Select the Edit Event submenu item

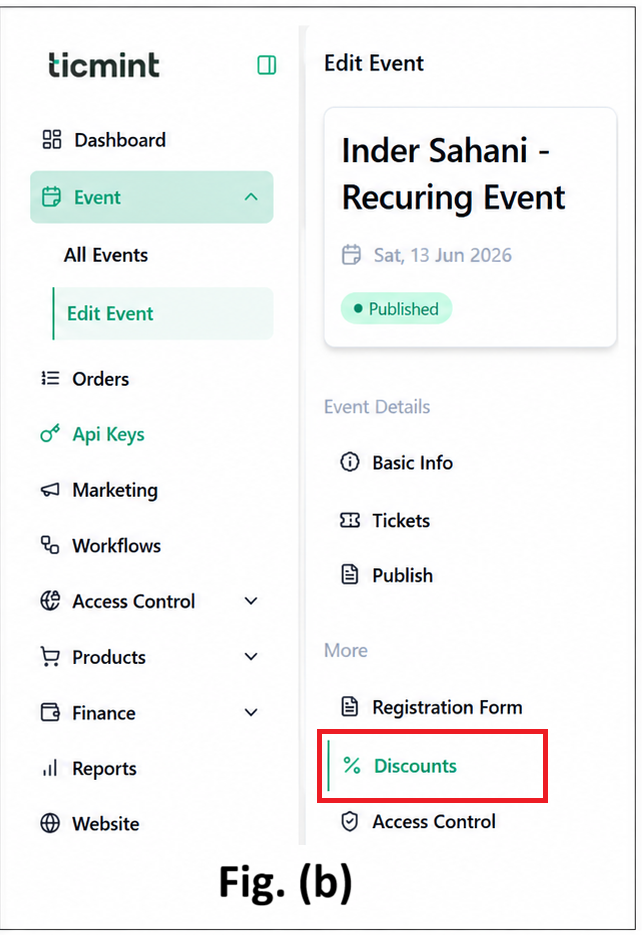163,314
